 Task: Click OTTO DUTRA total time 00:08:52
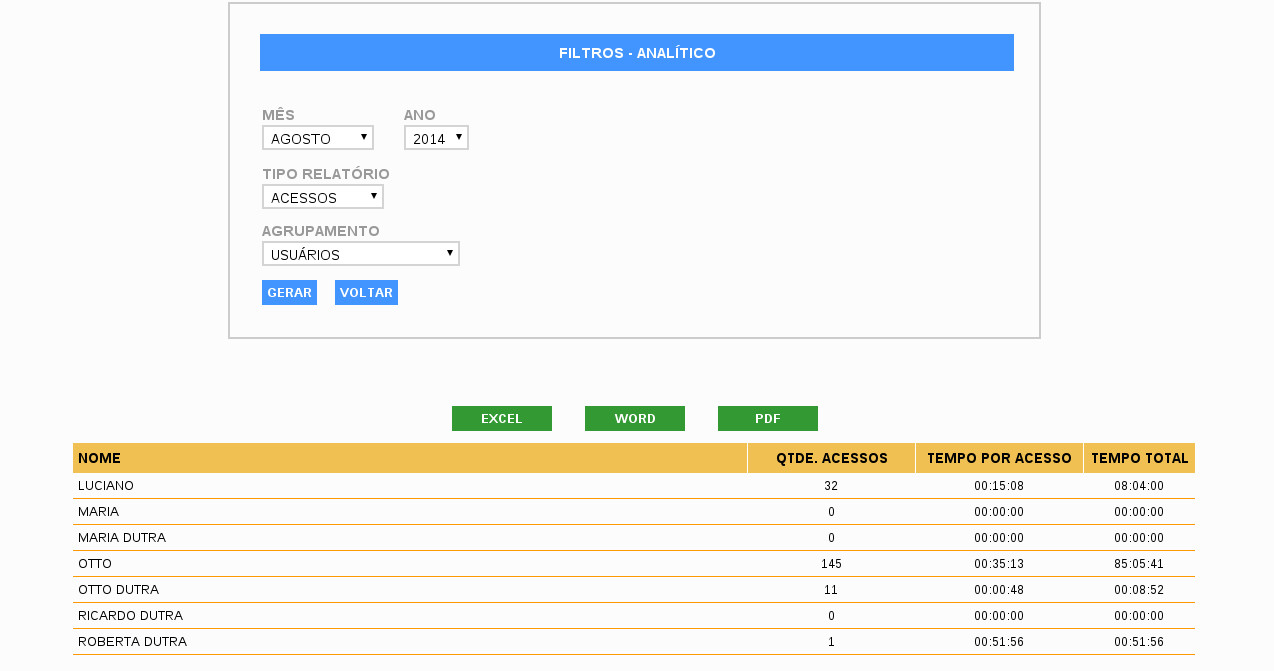1139,590
